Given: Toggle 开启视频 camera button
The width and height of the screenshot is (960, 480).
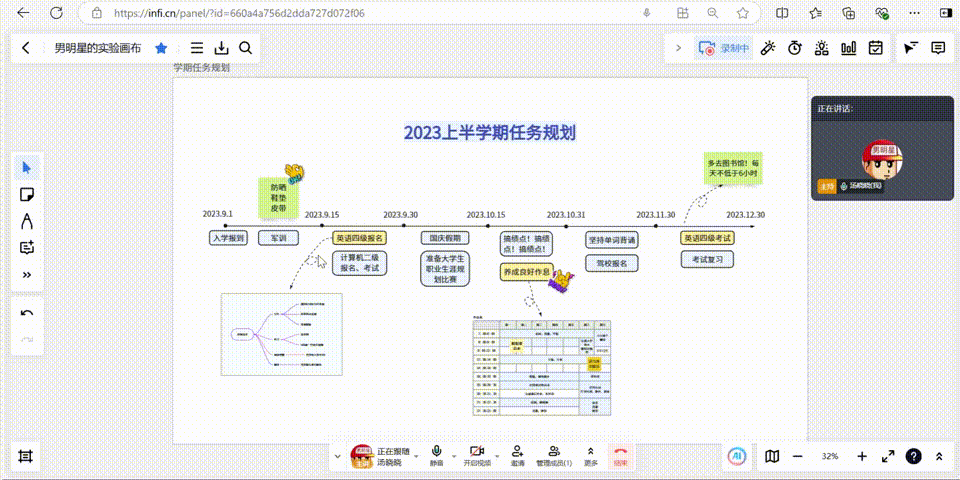Looking at the screenshot, I should click(477, 456).
